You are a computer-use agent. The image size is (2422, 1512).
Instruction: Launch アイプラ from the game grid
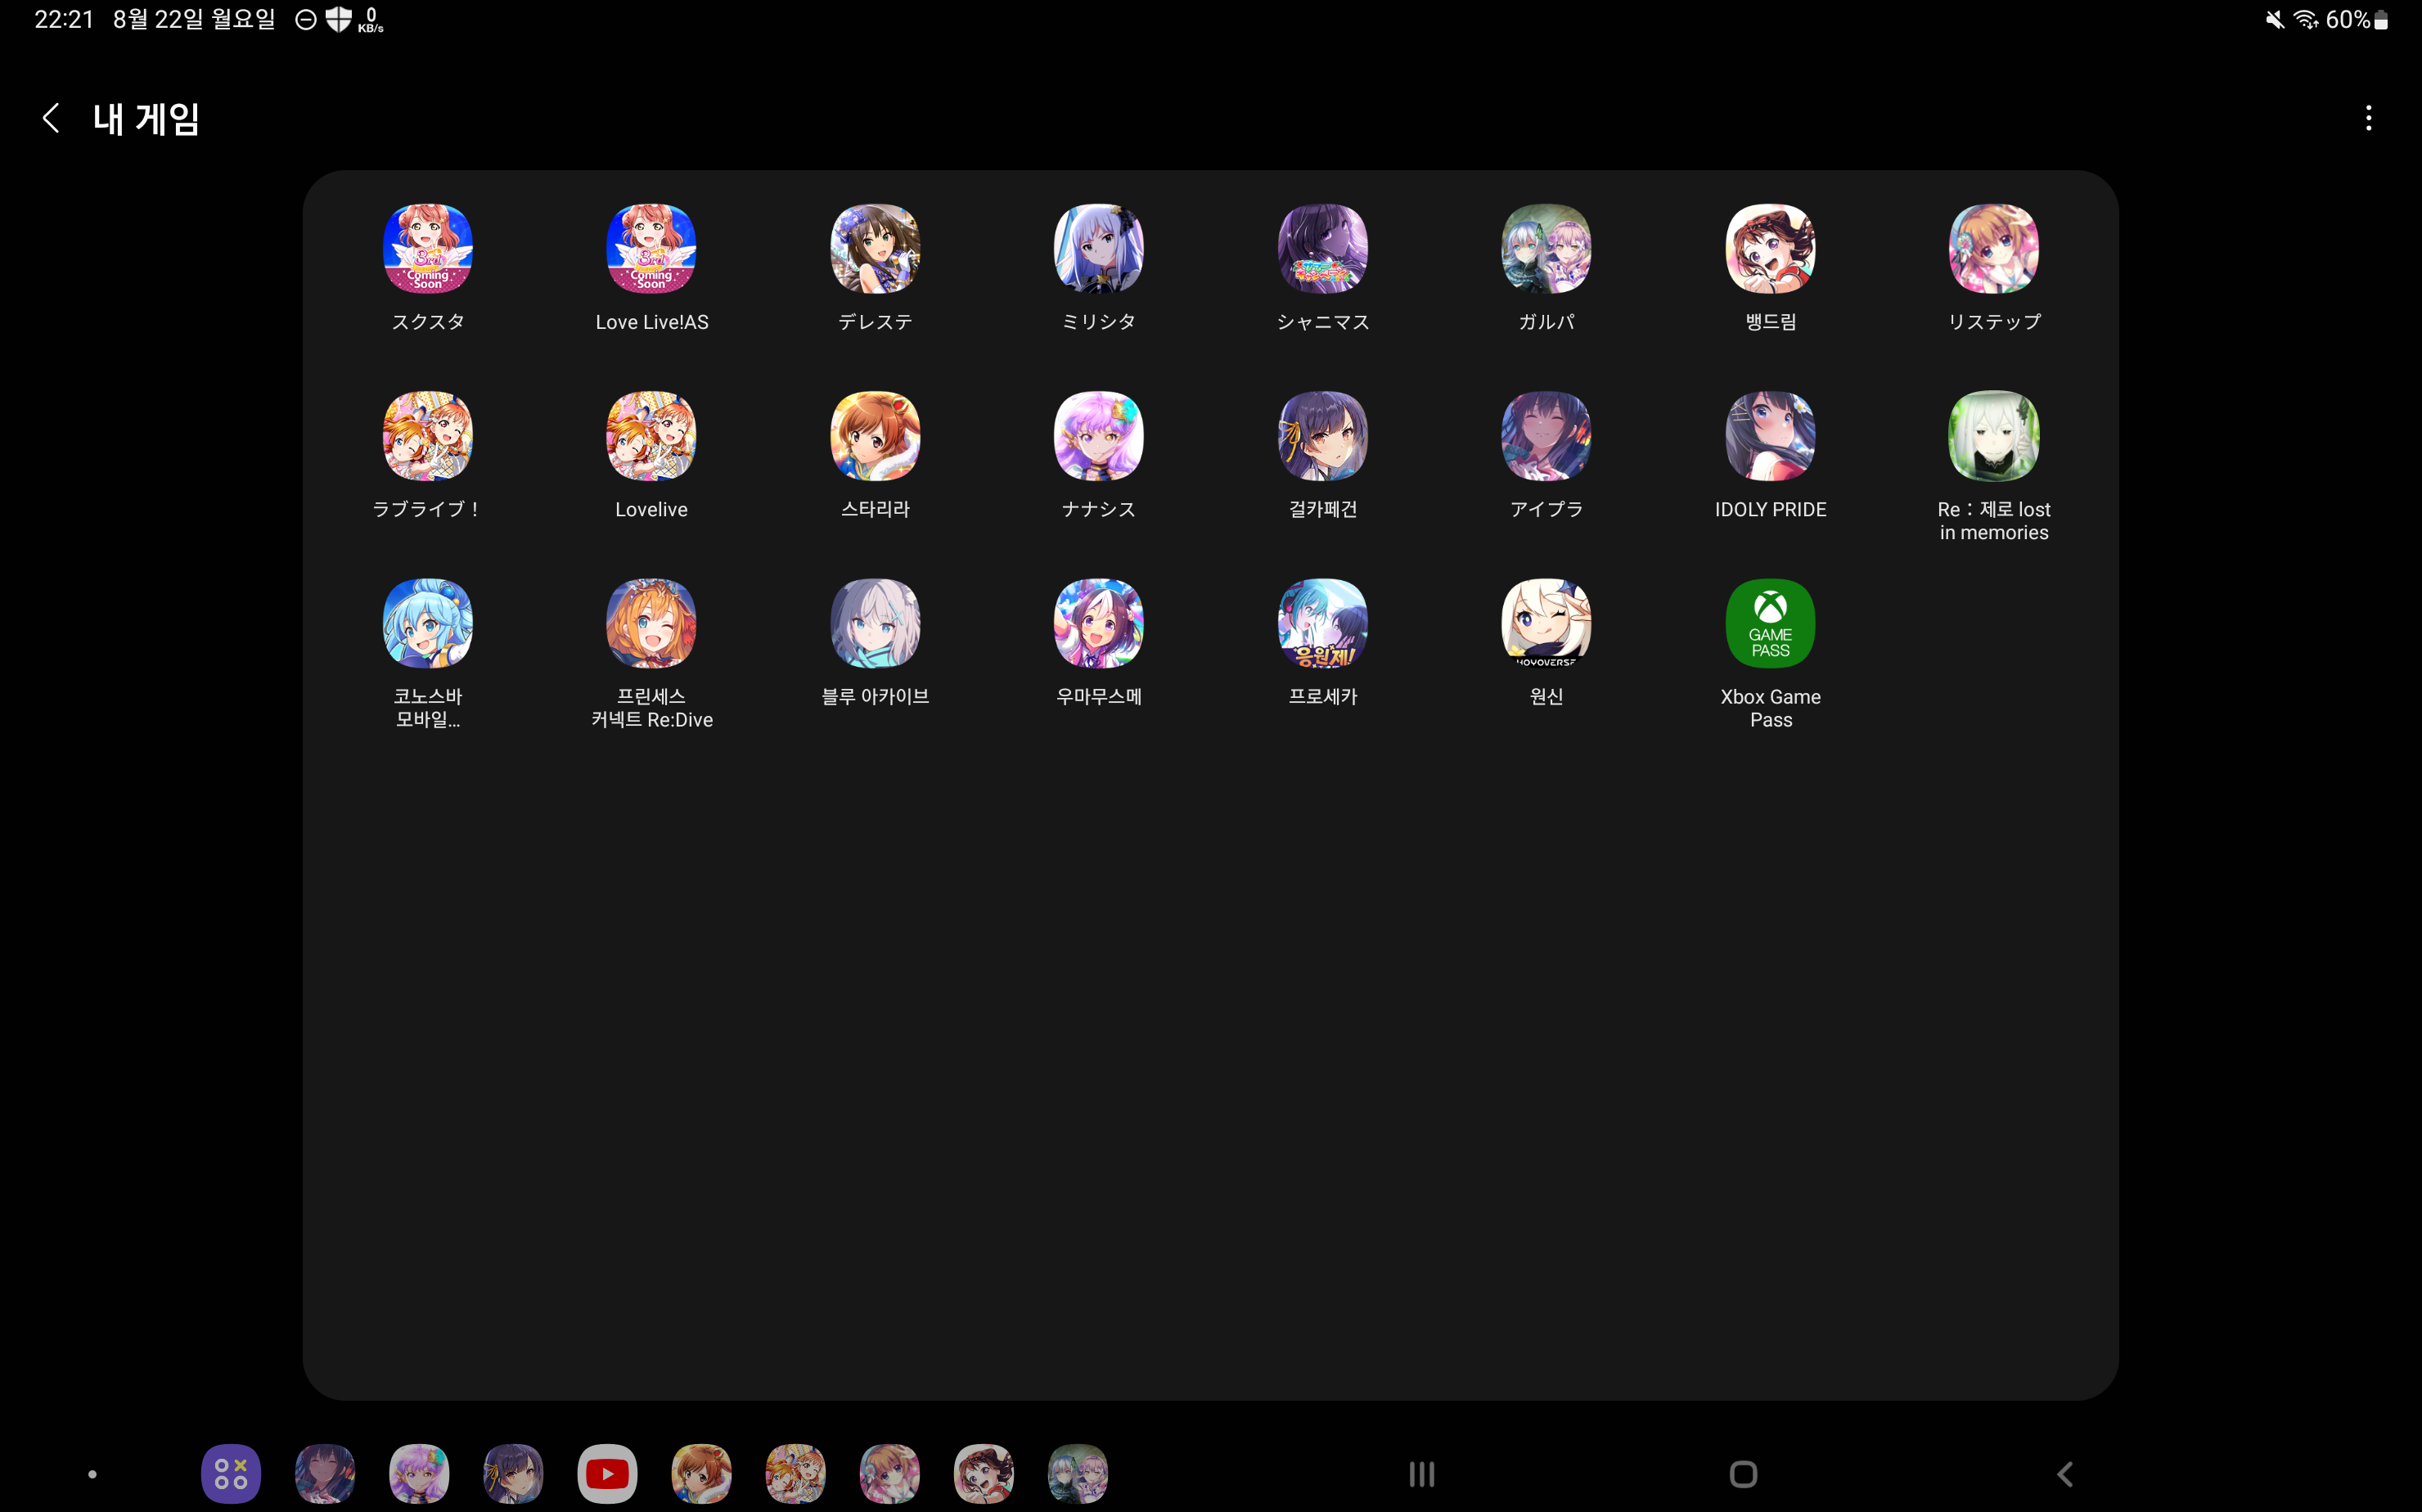[x=1547, y=436]
